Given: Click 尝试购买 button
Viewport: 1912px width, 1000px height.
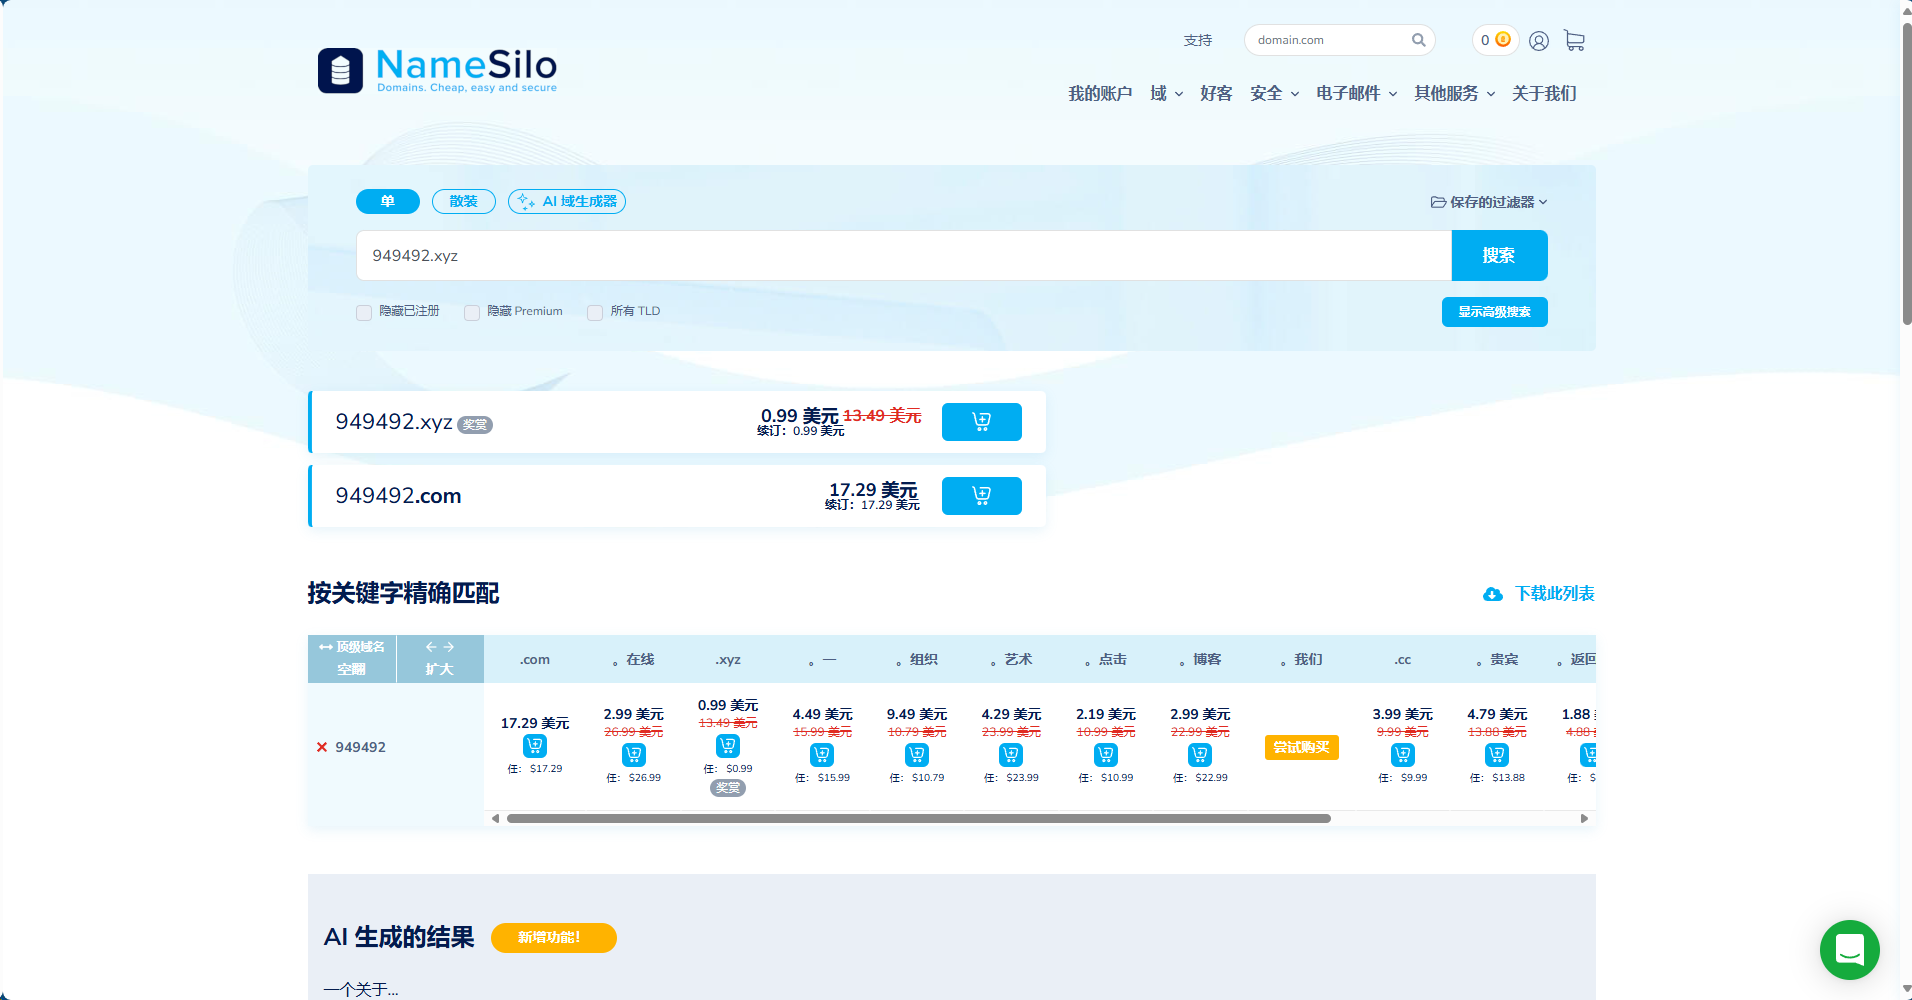Looking at the screenshot, I should tap(1301, 747).
